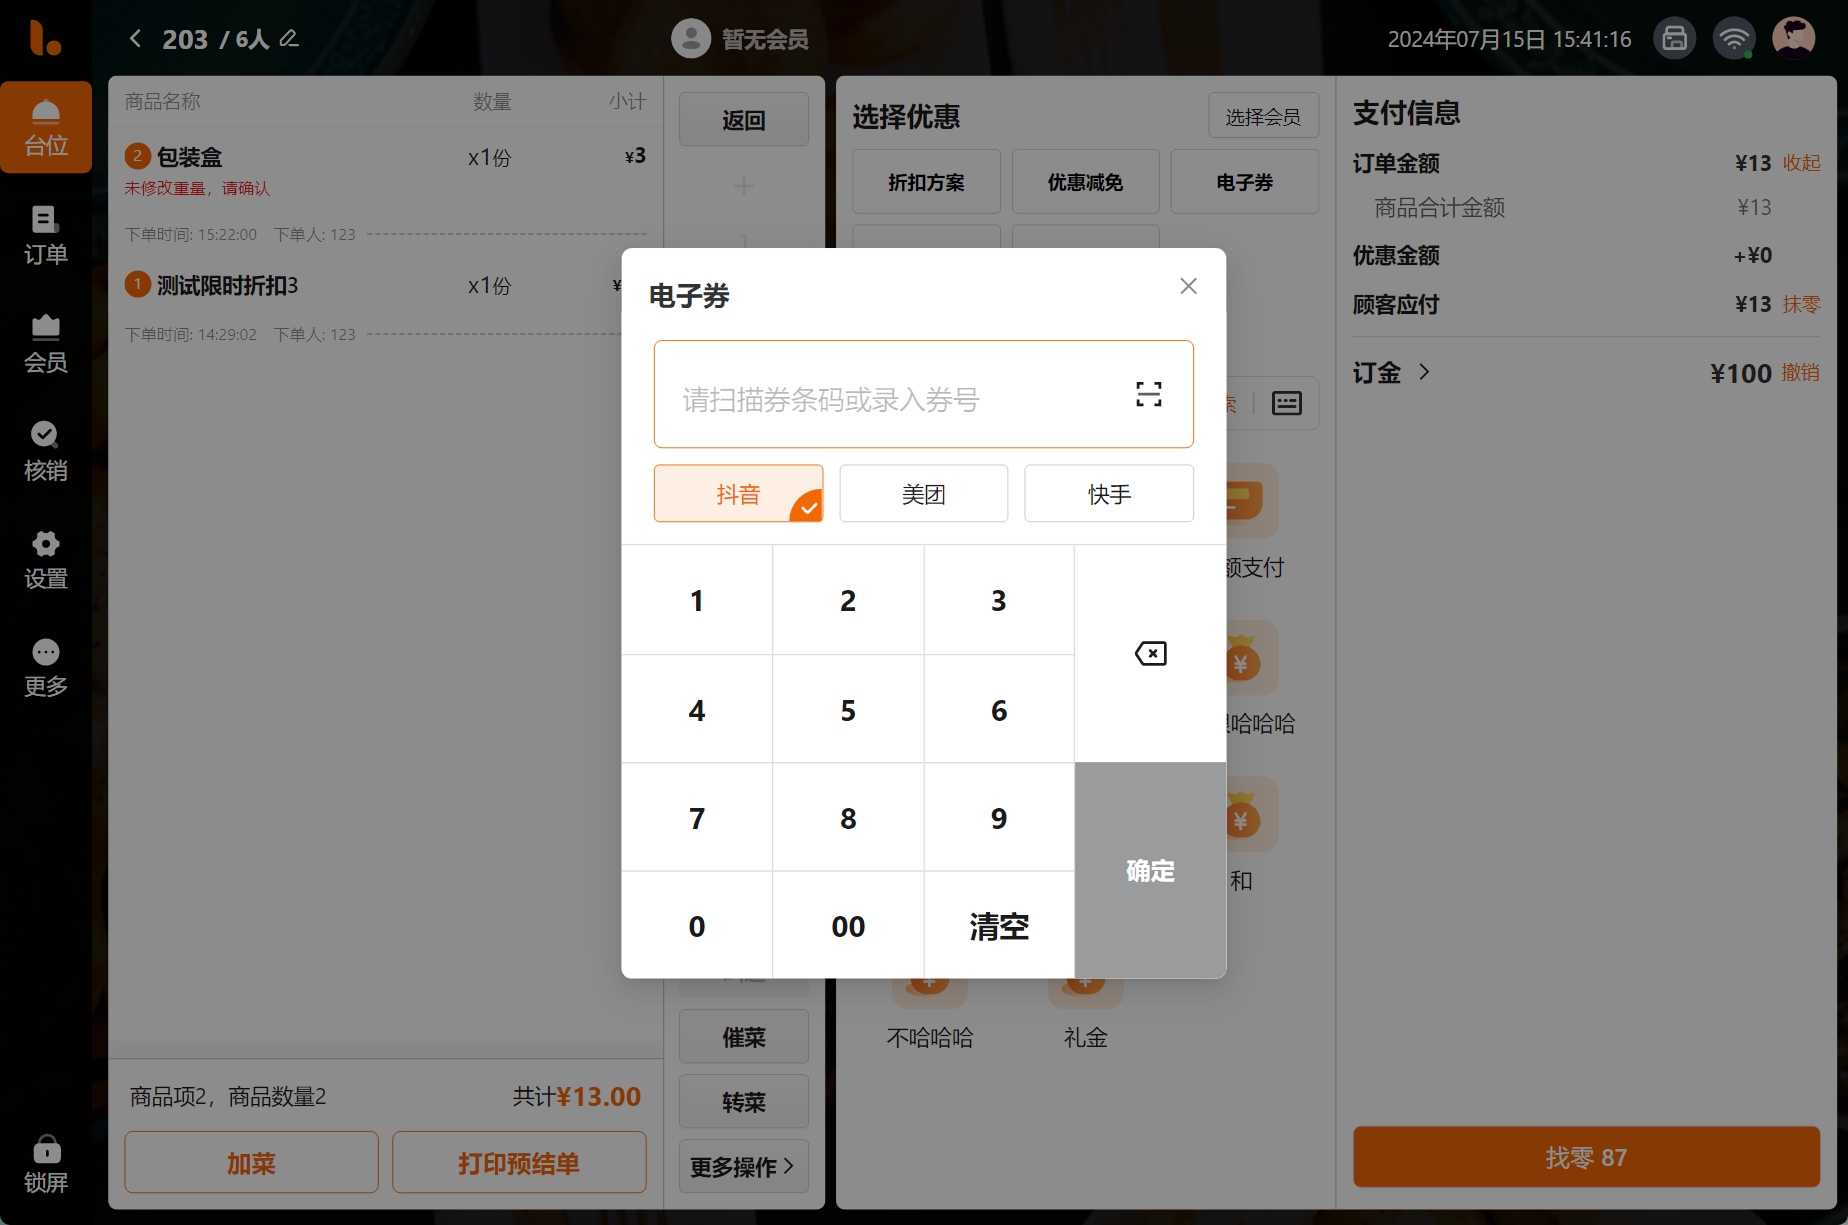
Task: Click the 找零 87 payment button
Action: 1587,1157
